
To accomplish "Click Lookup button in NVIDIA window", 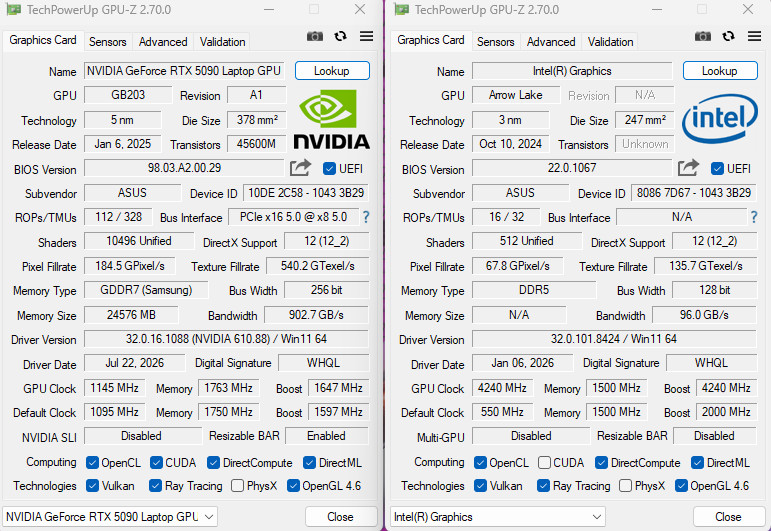I will [x=332, y=71].
